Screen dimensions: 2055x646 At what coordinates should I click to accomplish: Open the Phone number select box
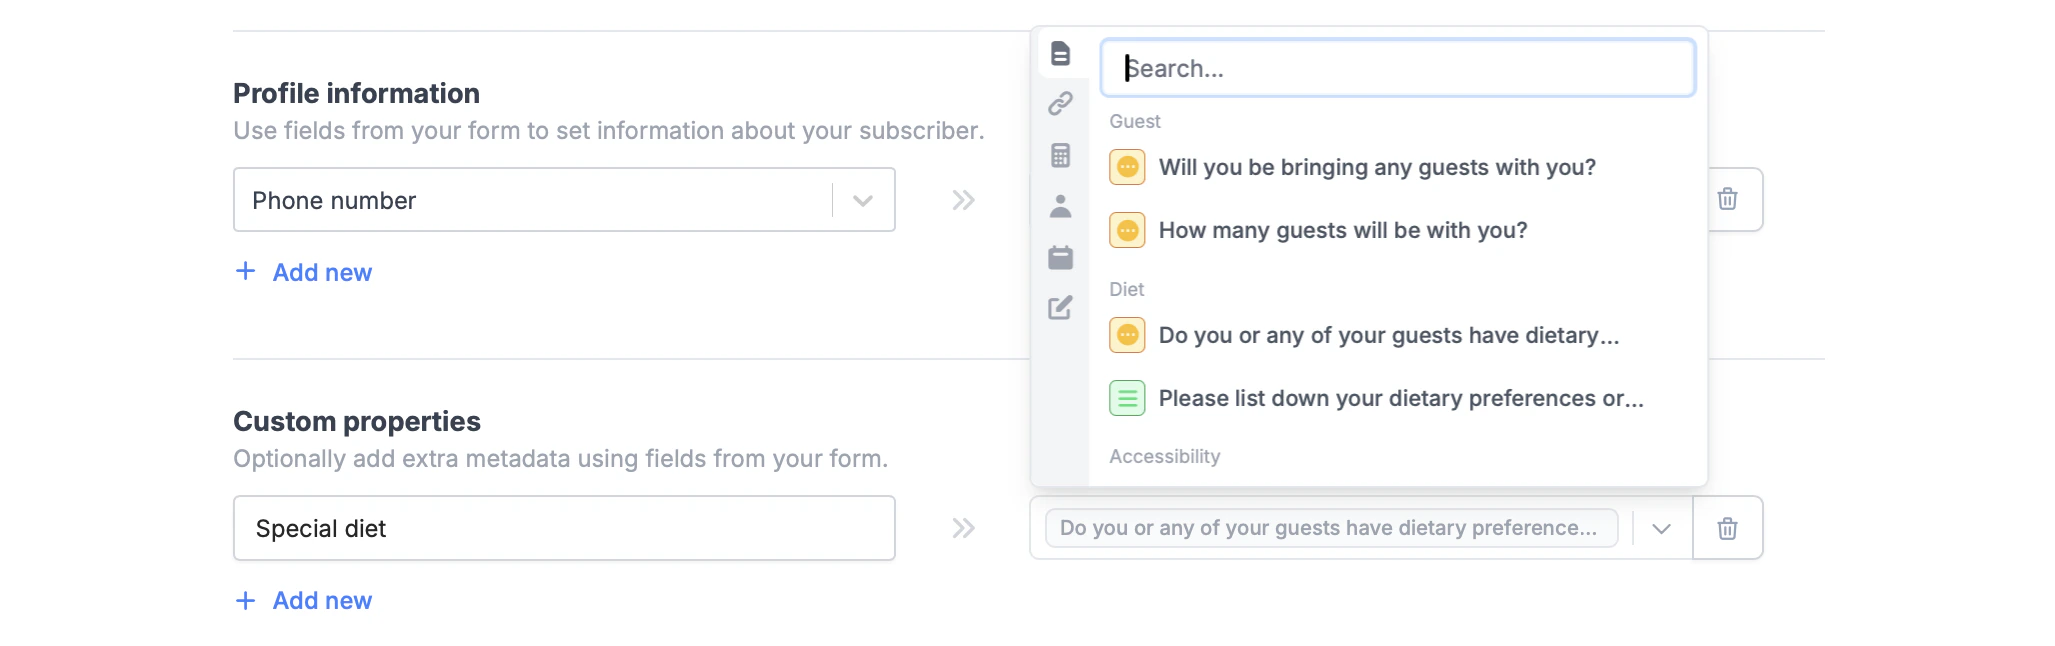pos(564,200)
